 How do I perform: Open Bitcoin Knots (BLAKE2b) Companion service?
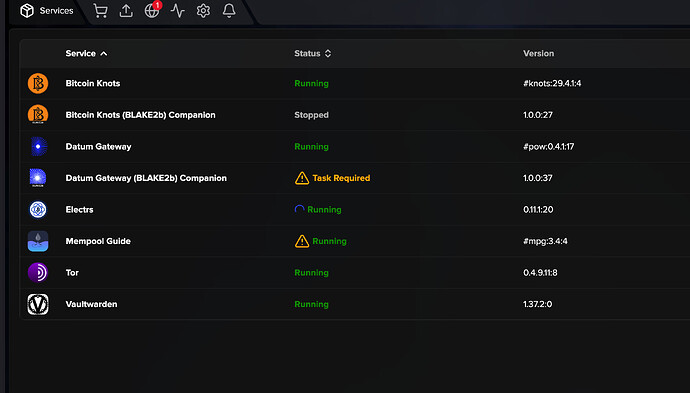click(x=140, y=115)
